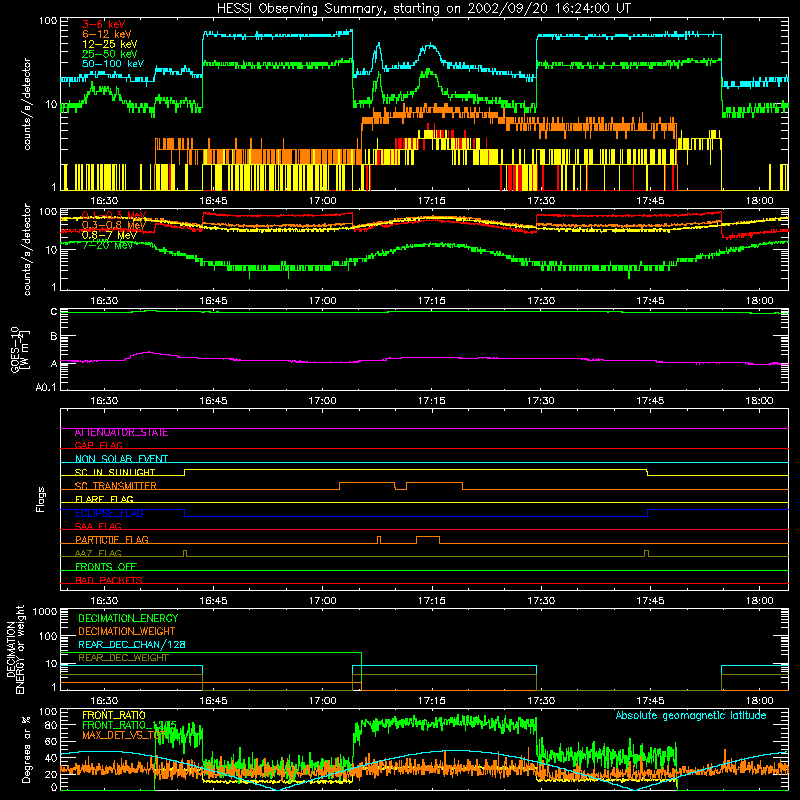Click the FRONT_RATIO legend label
Image resolution: width=800 pixels, height=800 pixels.
[114, 715]
